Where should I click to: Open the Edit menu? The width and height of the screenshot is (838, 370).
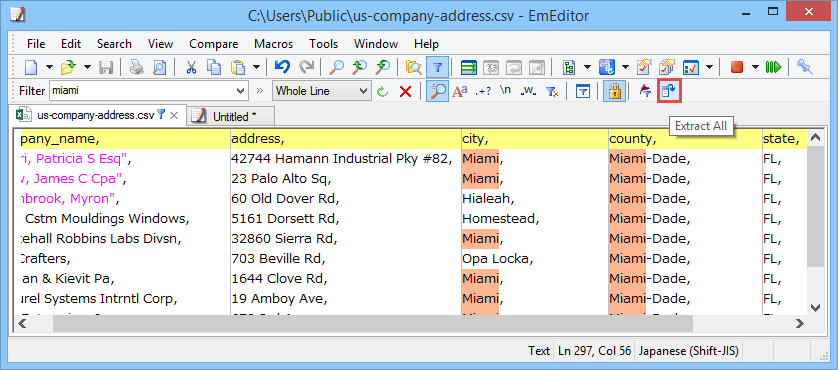71,44
